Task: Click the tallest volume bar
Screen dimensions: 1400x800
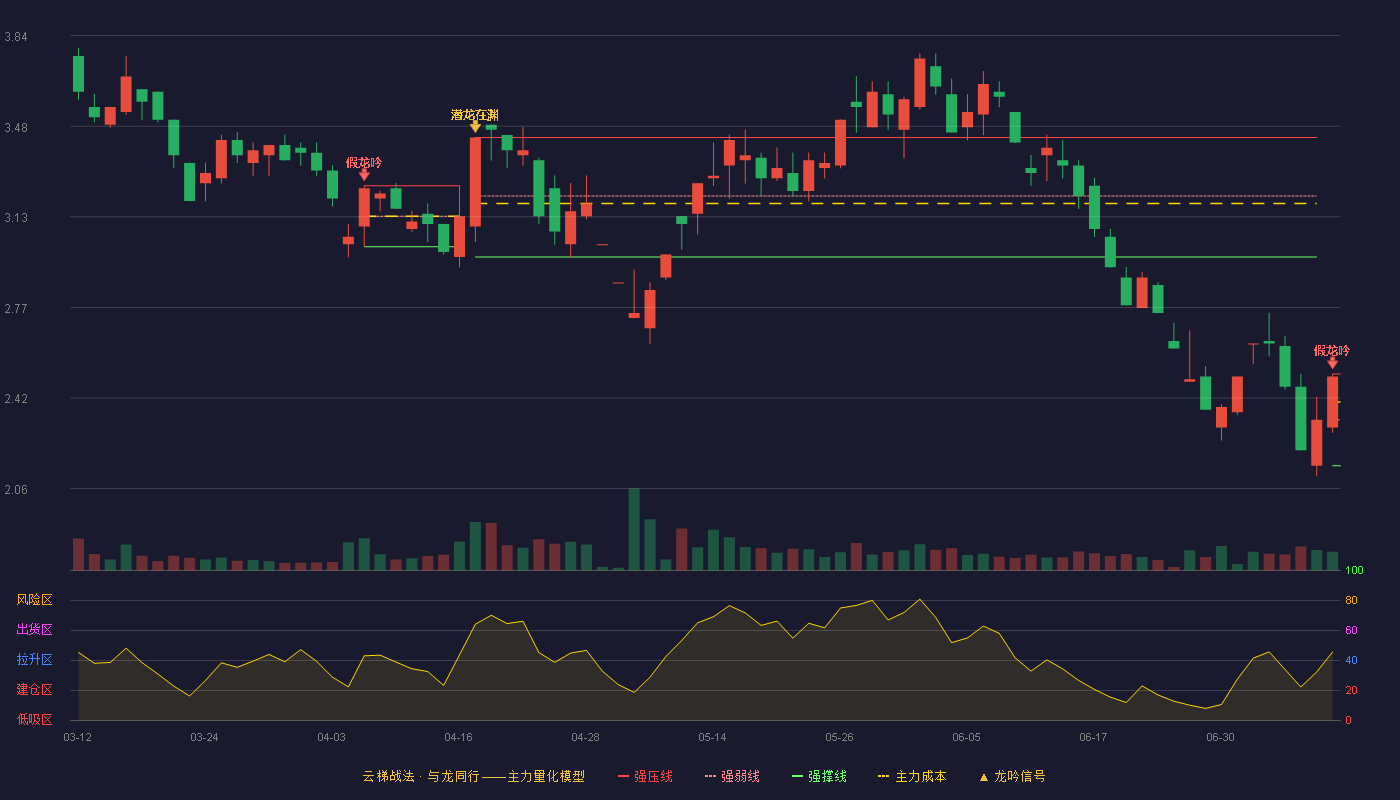Action: 634,529
